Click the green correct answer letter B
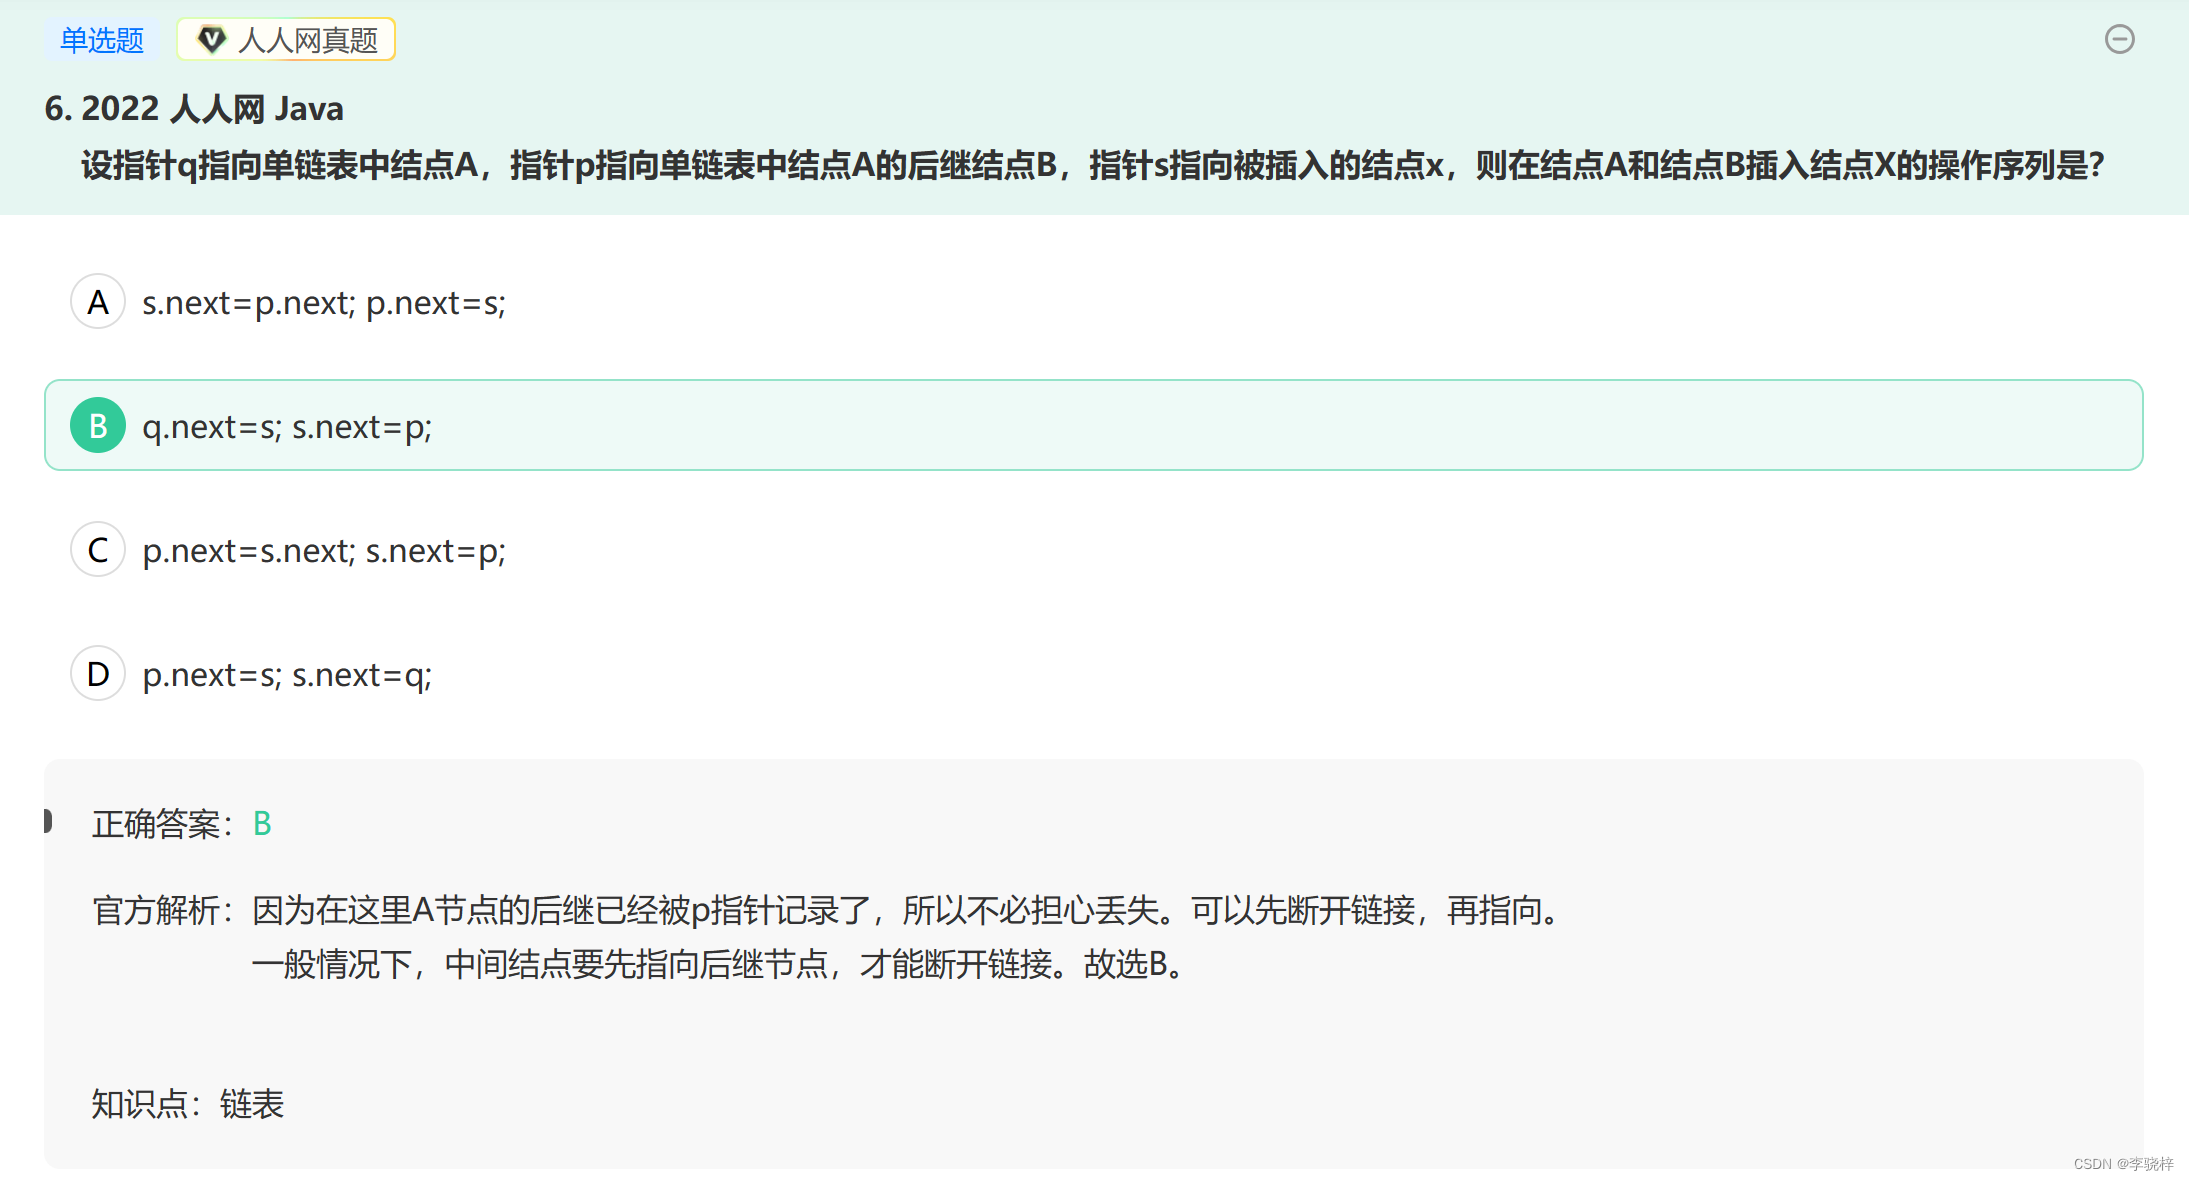Image resolution: width=2189 pixels, height=1181 pixels. coord(262,823)
